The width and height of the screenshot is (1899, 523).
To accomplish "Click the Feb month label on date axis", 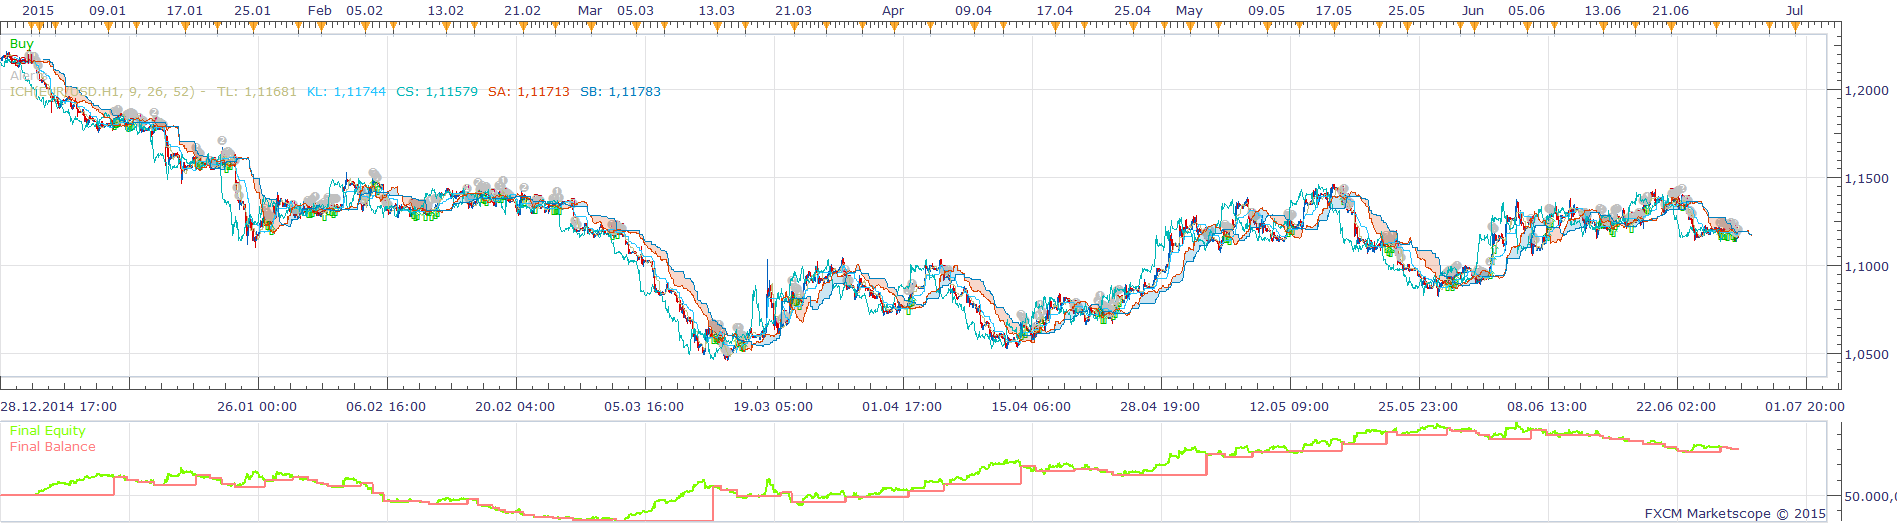I will (x=320, y=11).
